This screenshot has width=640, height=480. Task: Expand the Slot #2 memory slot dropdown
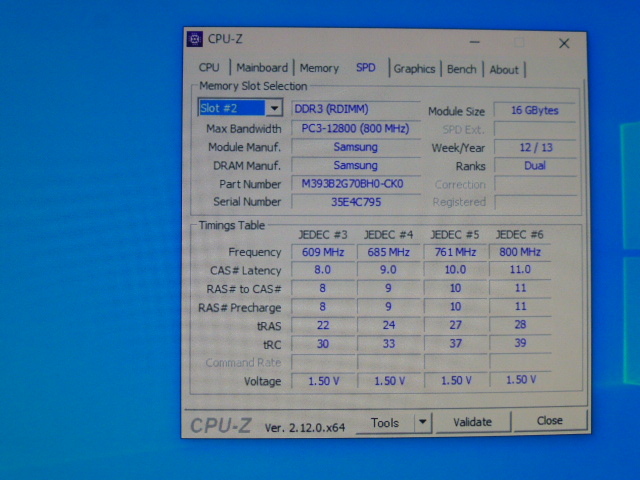pos(274,108)
